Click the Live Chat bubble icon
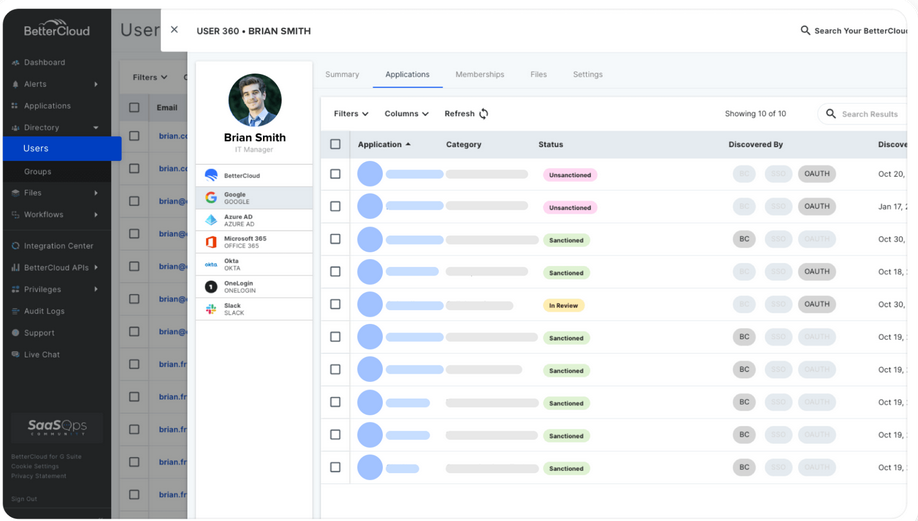This screenshot has width=918, height=521. coord(15,354)
